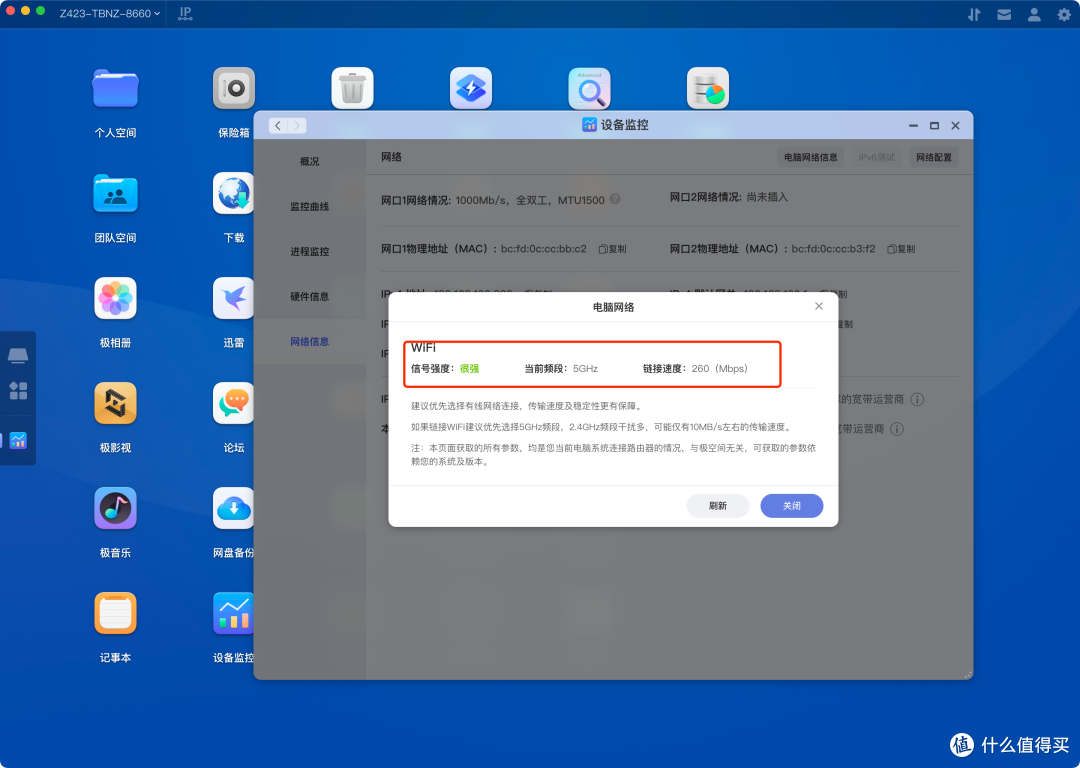The width and height of the screenshot is (1080, 768).
Task: Open the user account icon in top bar
Action: coord(1034,14)
